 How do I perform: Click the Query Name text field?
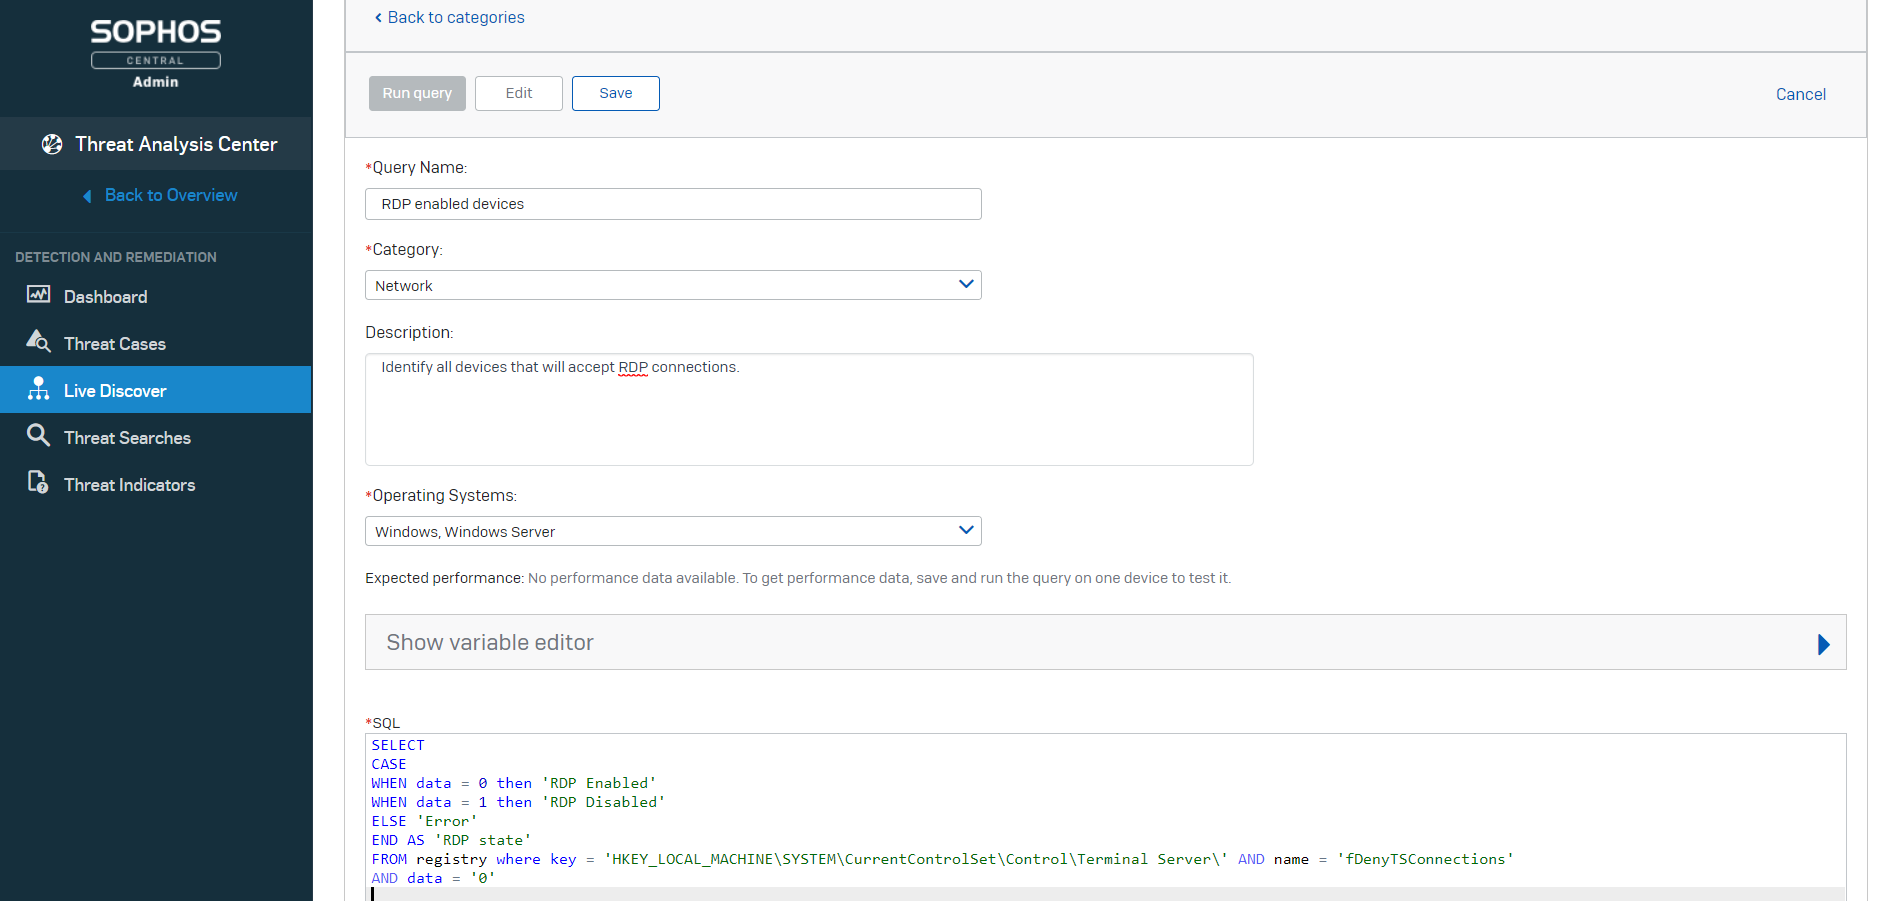pyautogui.click(x=673, y=204)
